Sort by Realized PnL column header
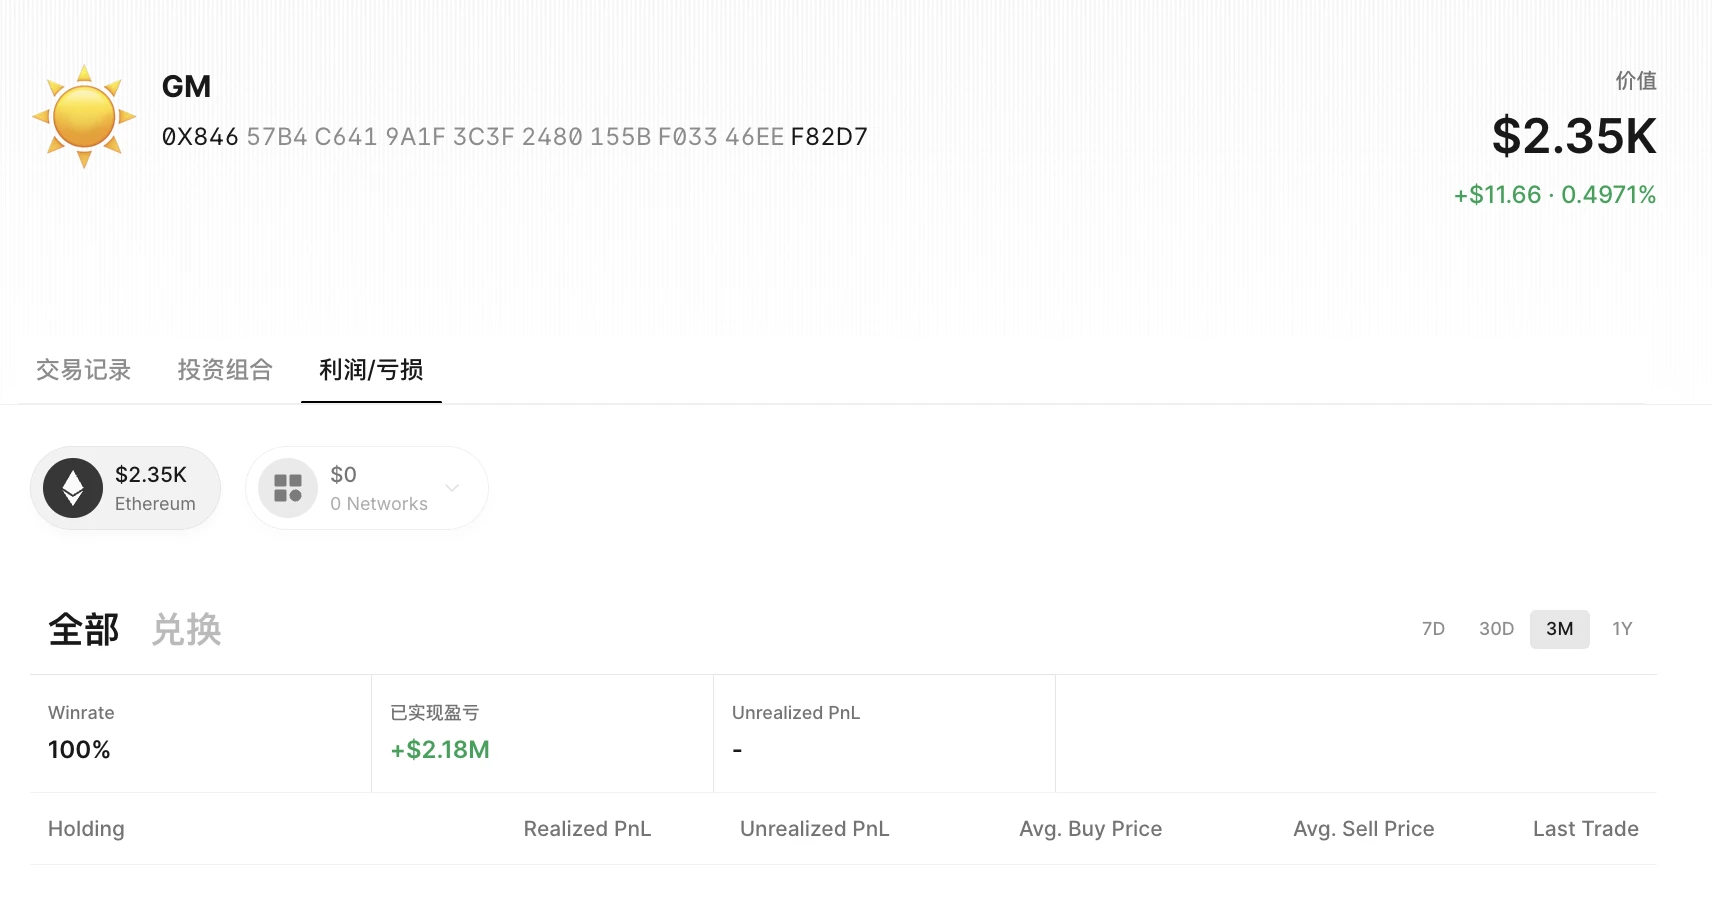Screen dimensions: 1712x912 coord(587,829)
